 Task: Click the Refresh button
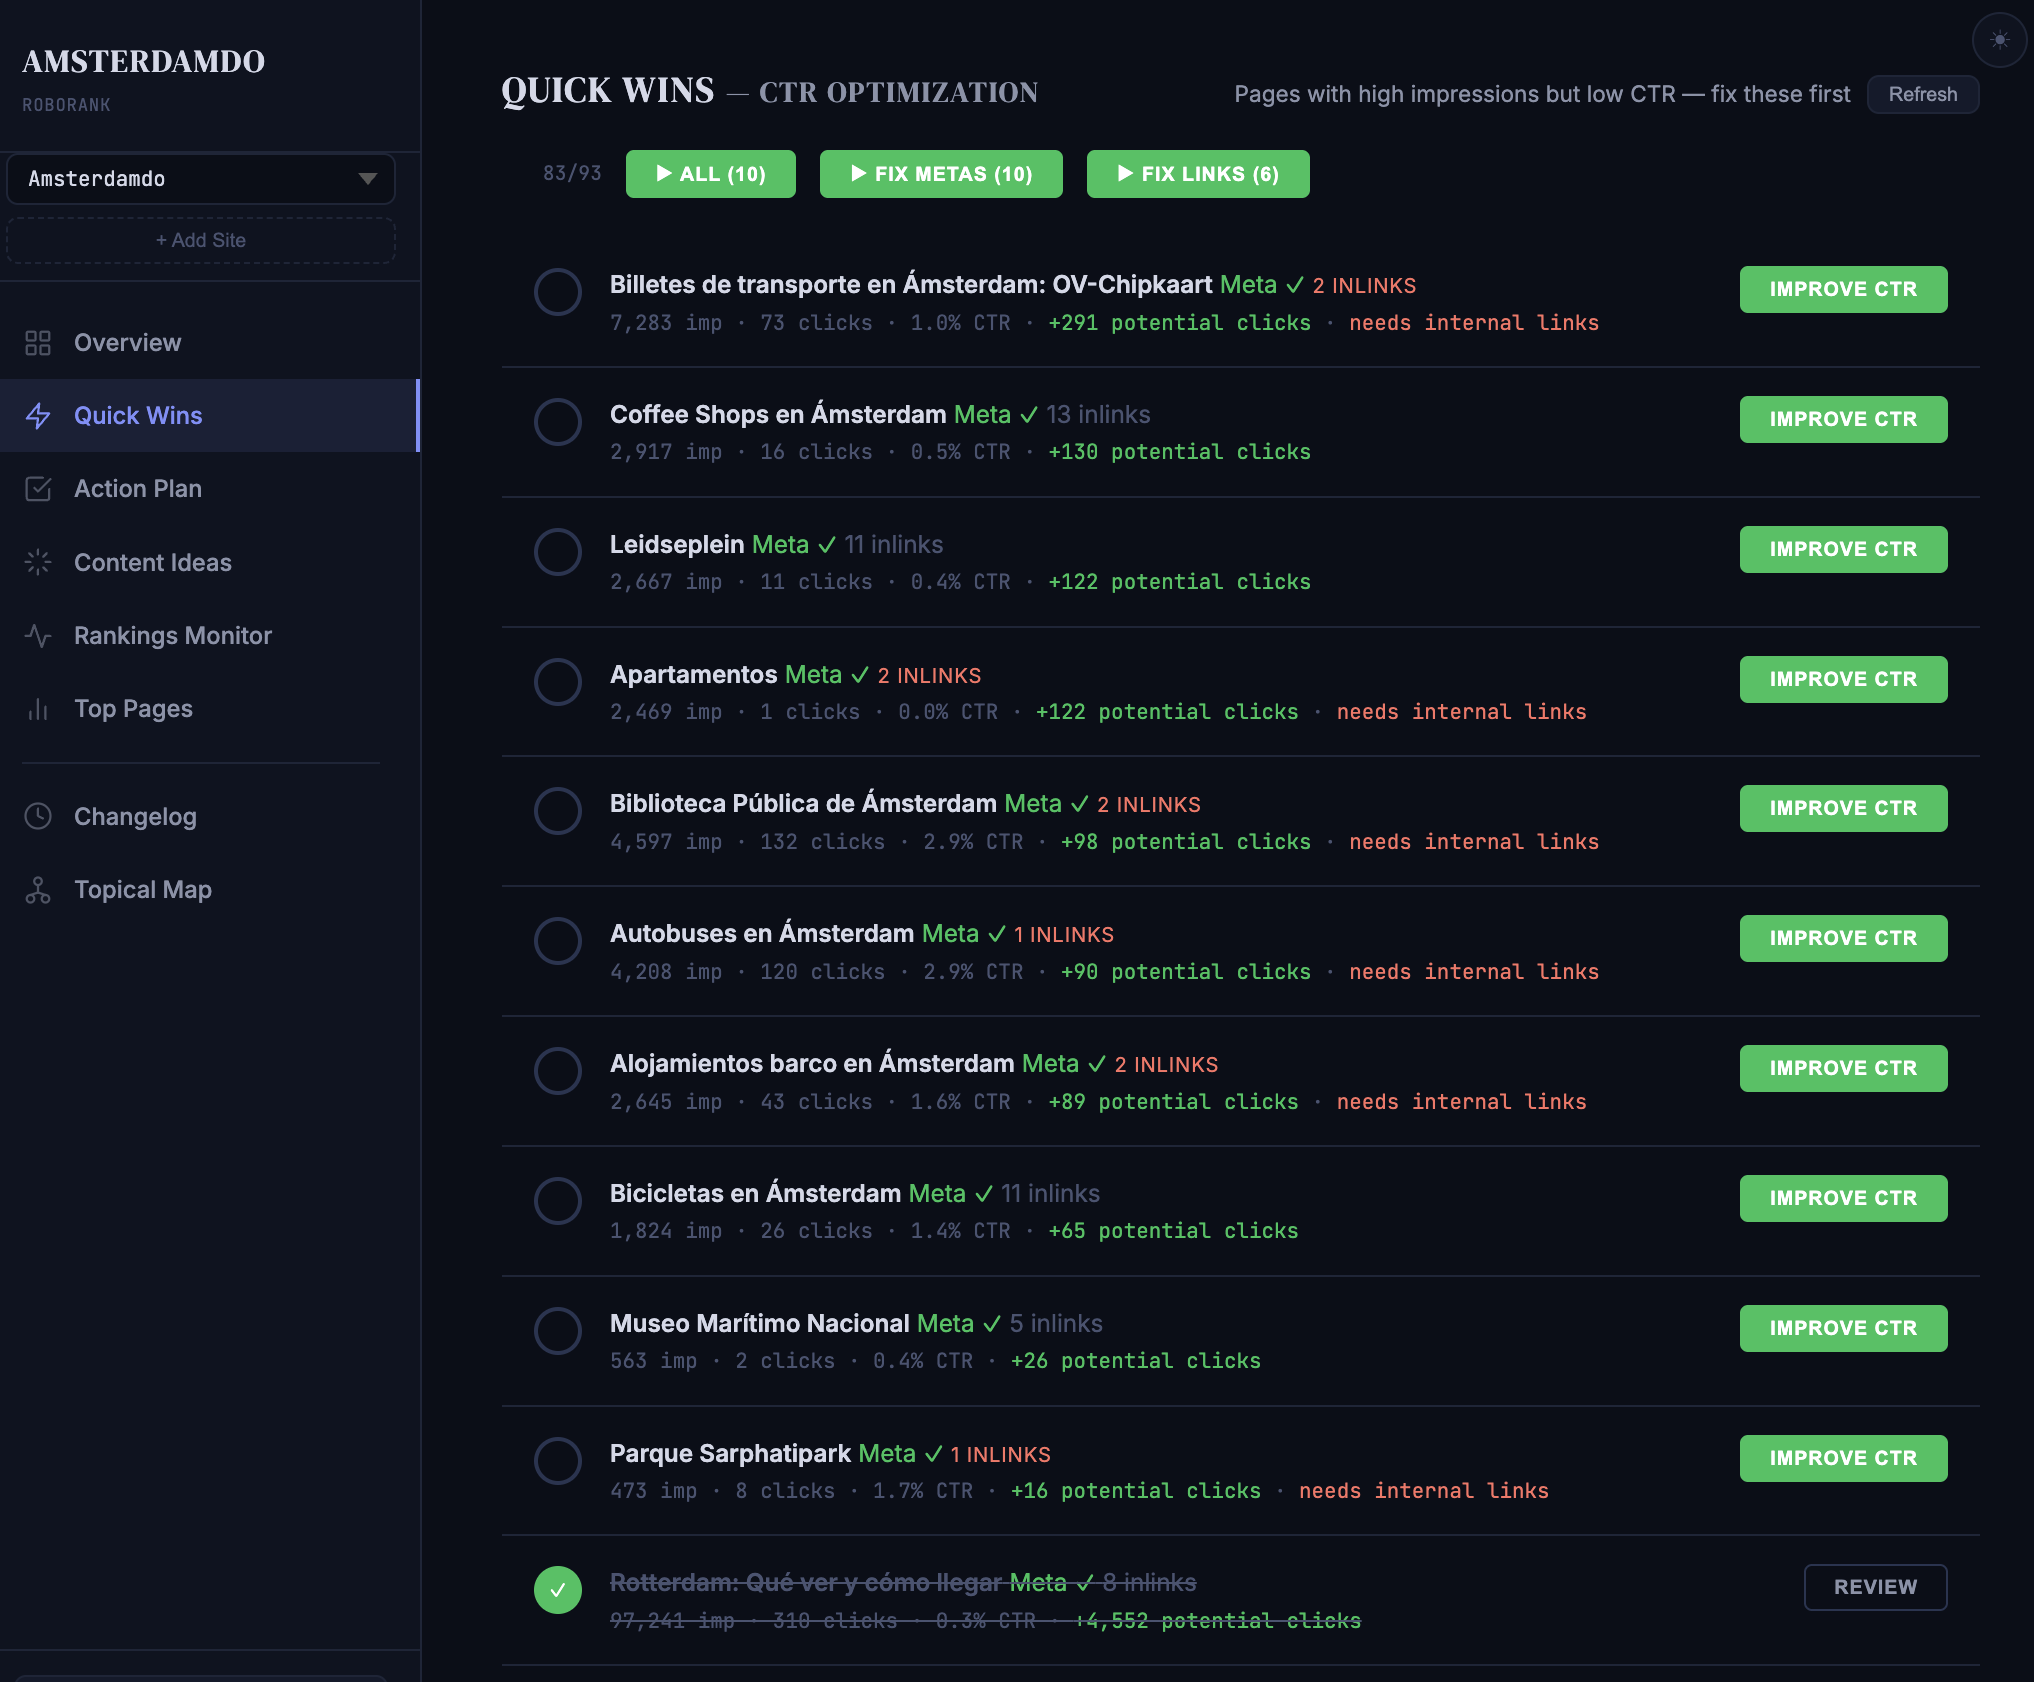tap(1922, 94)
